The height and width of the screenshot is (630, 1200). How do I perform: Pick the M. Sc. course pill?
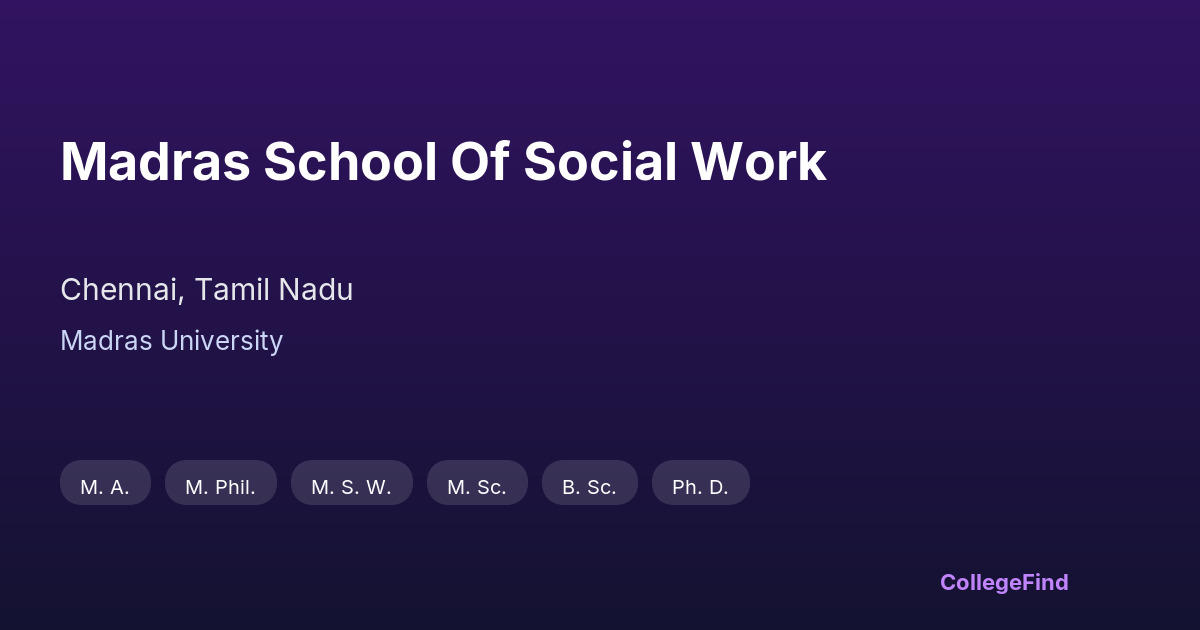[477, 487]
